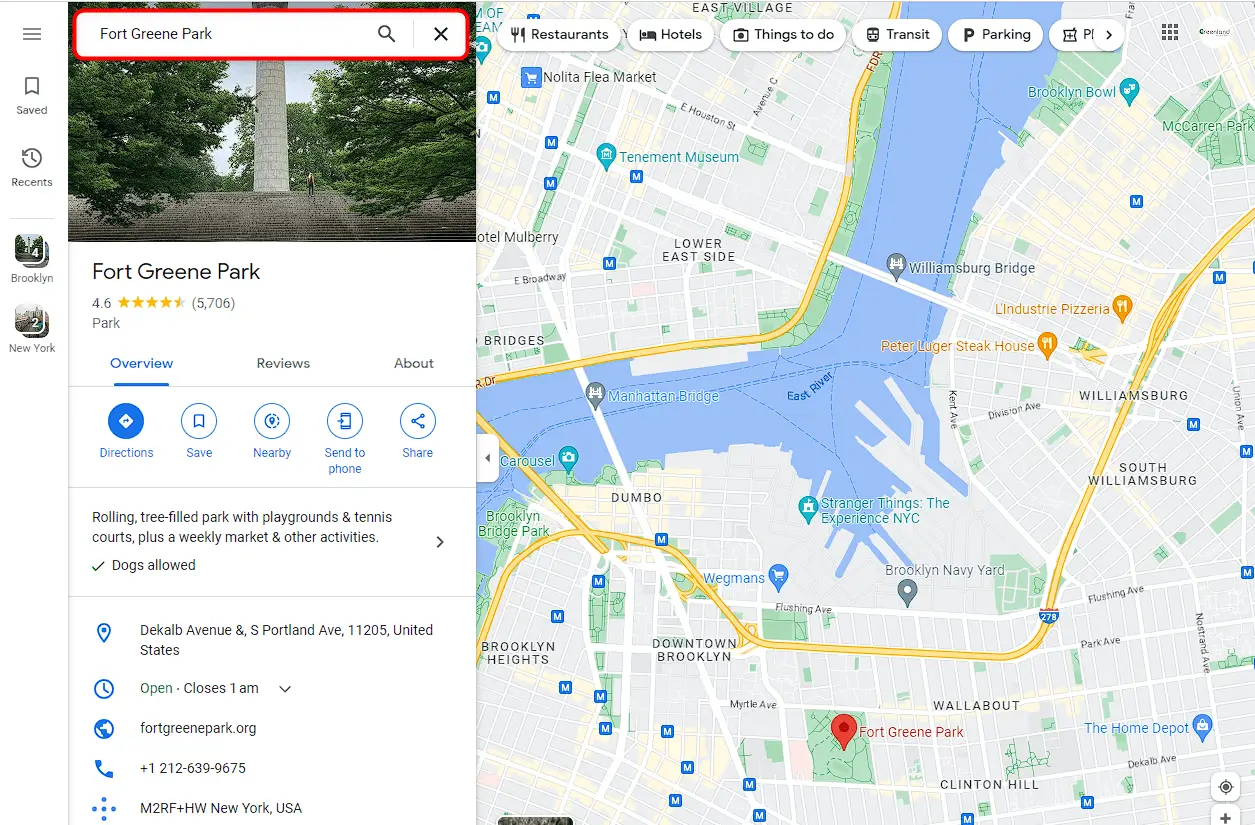Click the Hotel Mulberry label
This screenshot has width=1255, height=825.
pyautogui.click(x=518, y=237)
